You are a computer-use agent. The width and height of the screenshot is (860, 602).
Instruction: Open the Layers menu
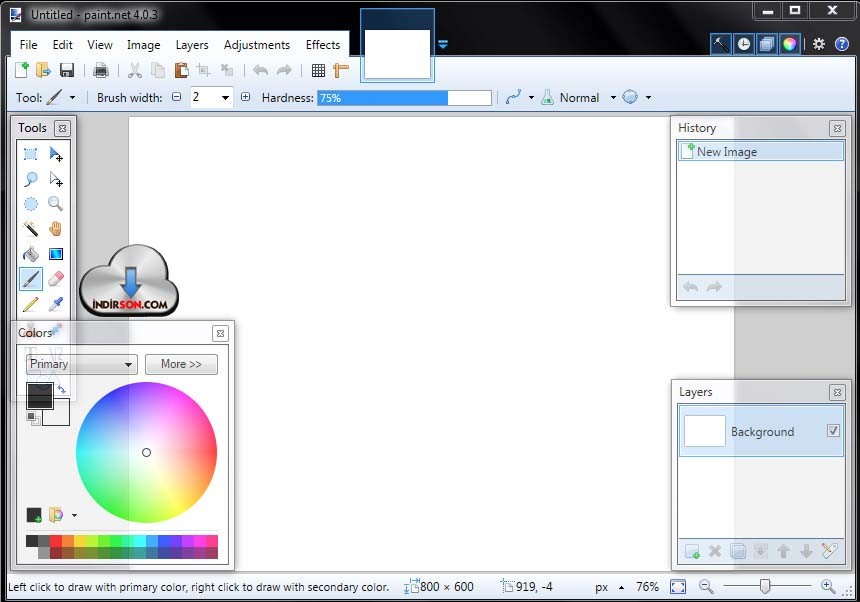point(192,45)
